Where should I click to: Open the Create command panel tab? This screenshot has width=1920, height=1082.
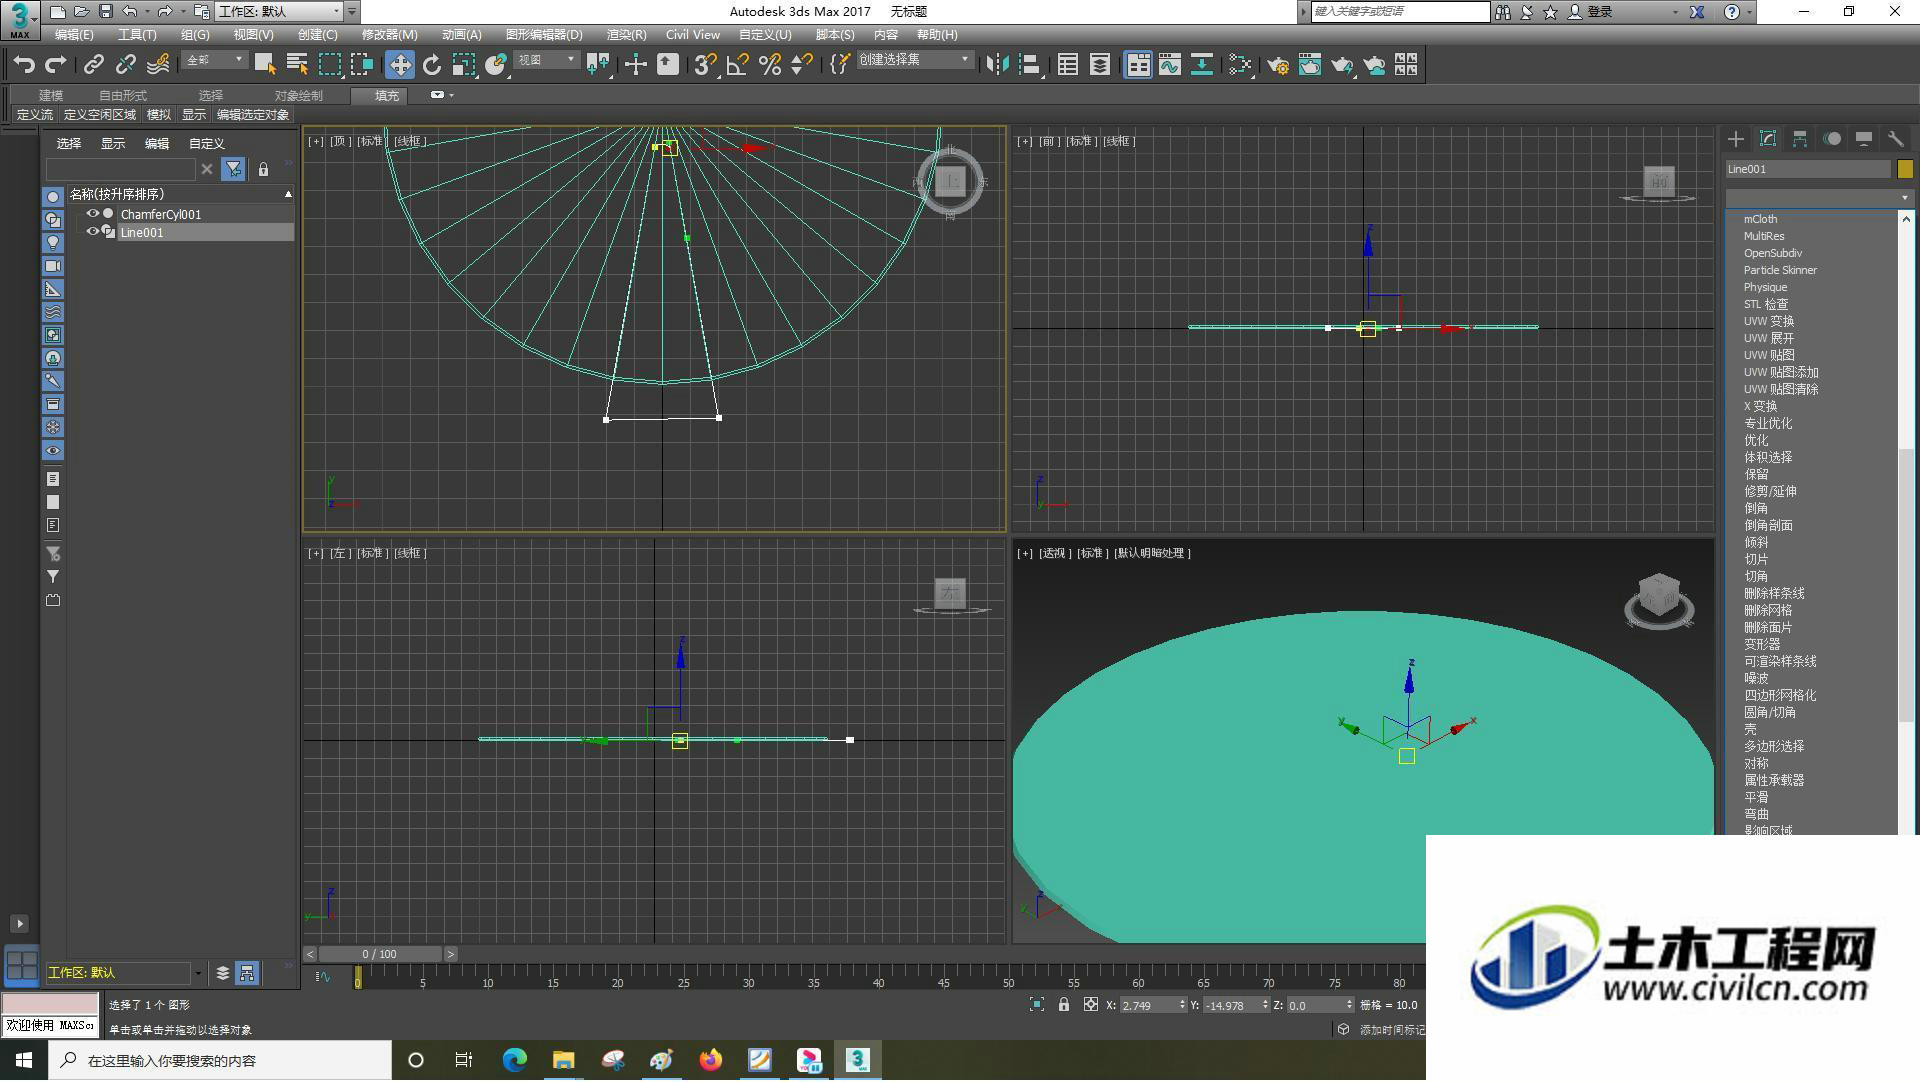point(1736,139)
